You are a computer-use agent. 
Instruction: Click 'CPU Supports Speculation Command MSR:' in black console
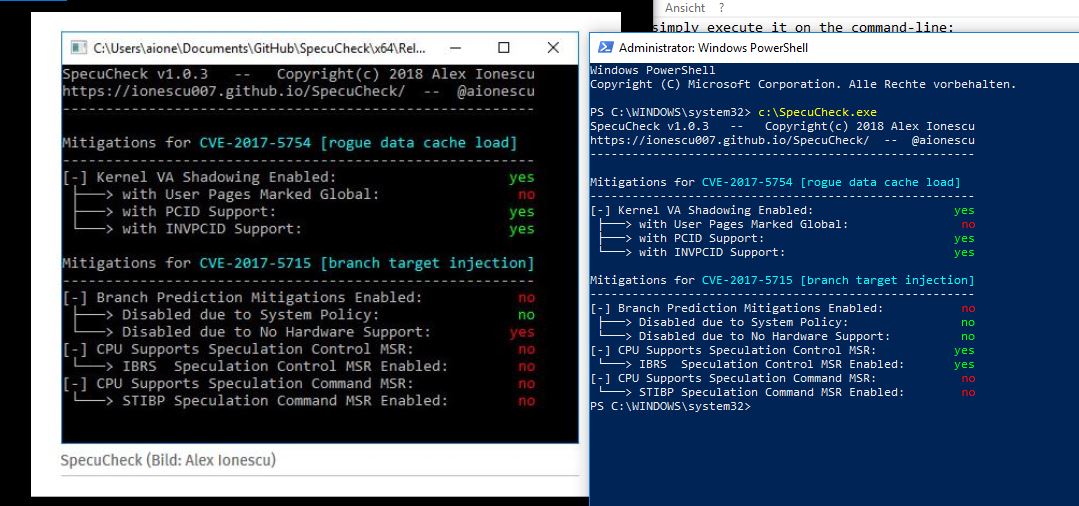pos(255,383)
